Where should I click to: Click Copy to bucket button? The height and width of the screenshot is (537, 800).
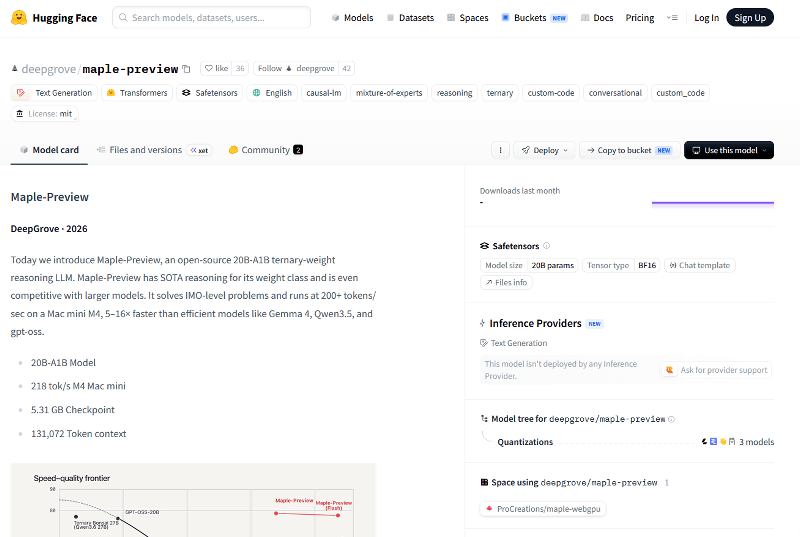pyautogui.click(x=630, y=150)
